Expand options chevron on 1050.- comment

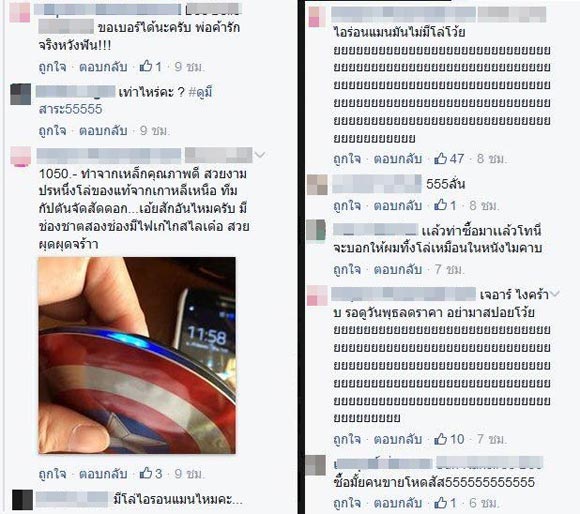(260, 155)
